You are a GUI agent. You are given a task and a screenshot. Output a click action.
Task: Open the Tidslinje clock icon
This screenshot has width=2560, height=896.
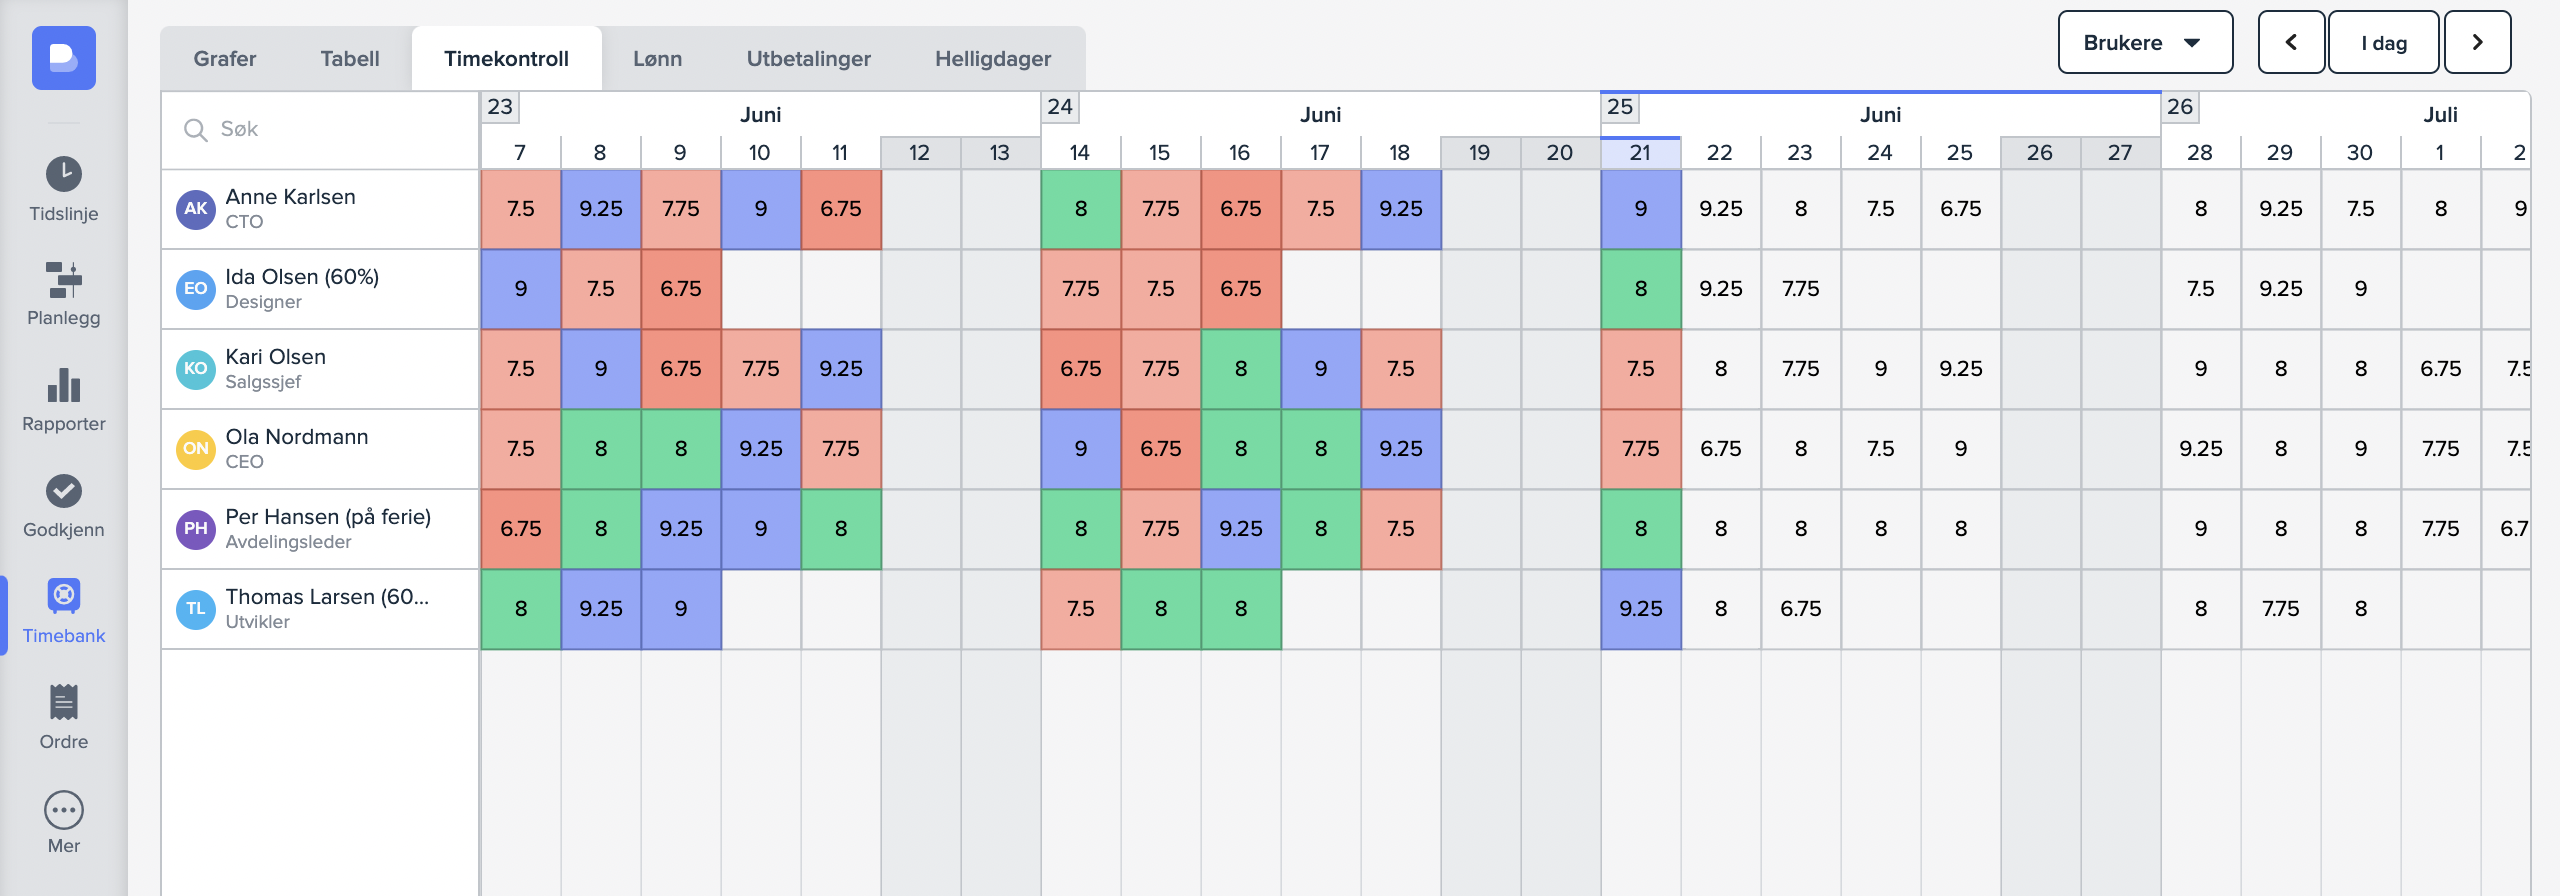click(64, 175)
